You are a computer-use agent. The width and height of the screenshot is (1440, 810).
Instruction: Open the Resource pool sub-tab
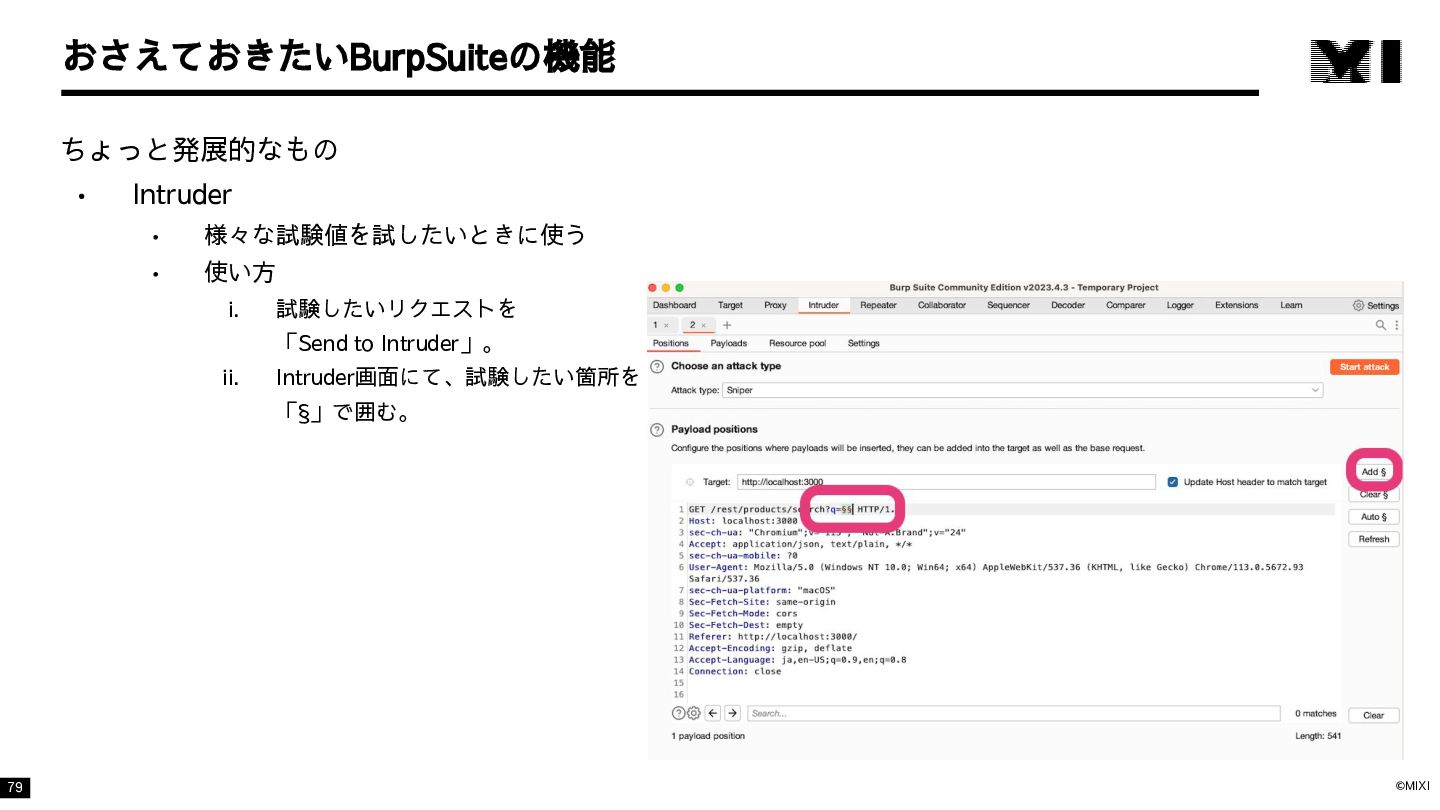tap(797, 343)
